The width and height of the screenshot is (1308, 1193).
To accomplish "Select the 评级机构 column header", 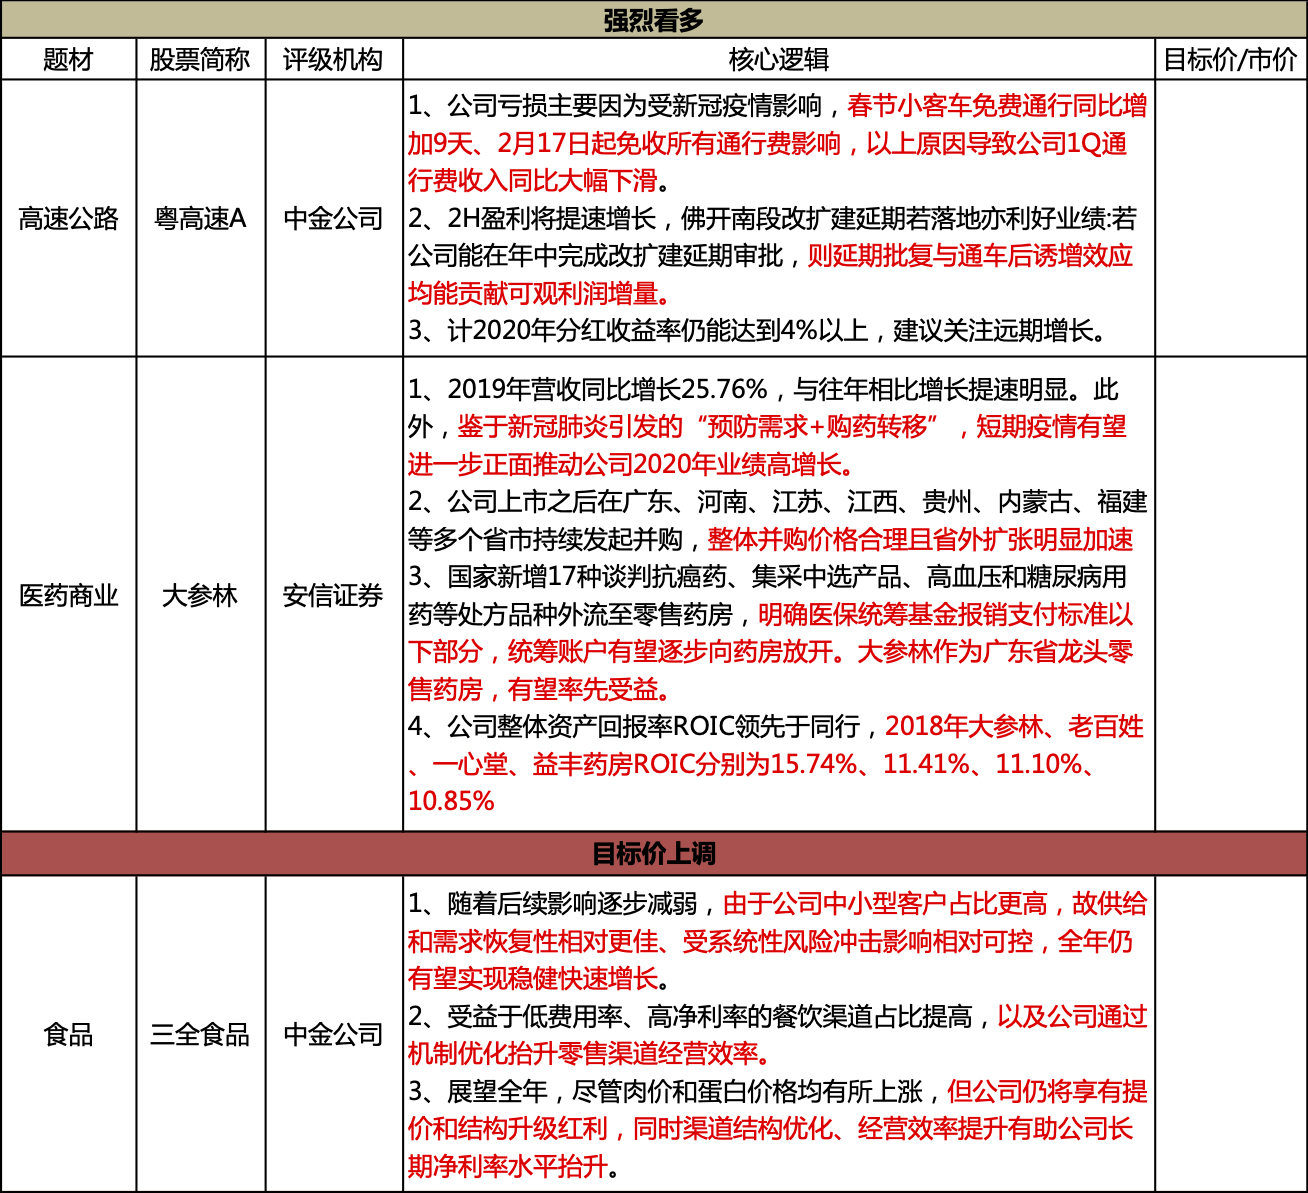I will coord(333,56).
